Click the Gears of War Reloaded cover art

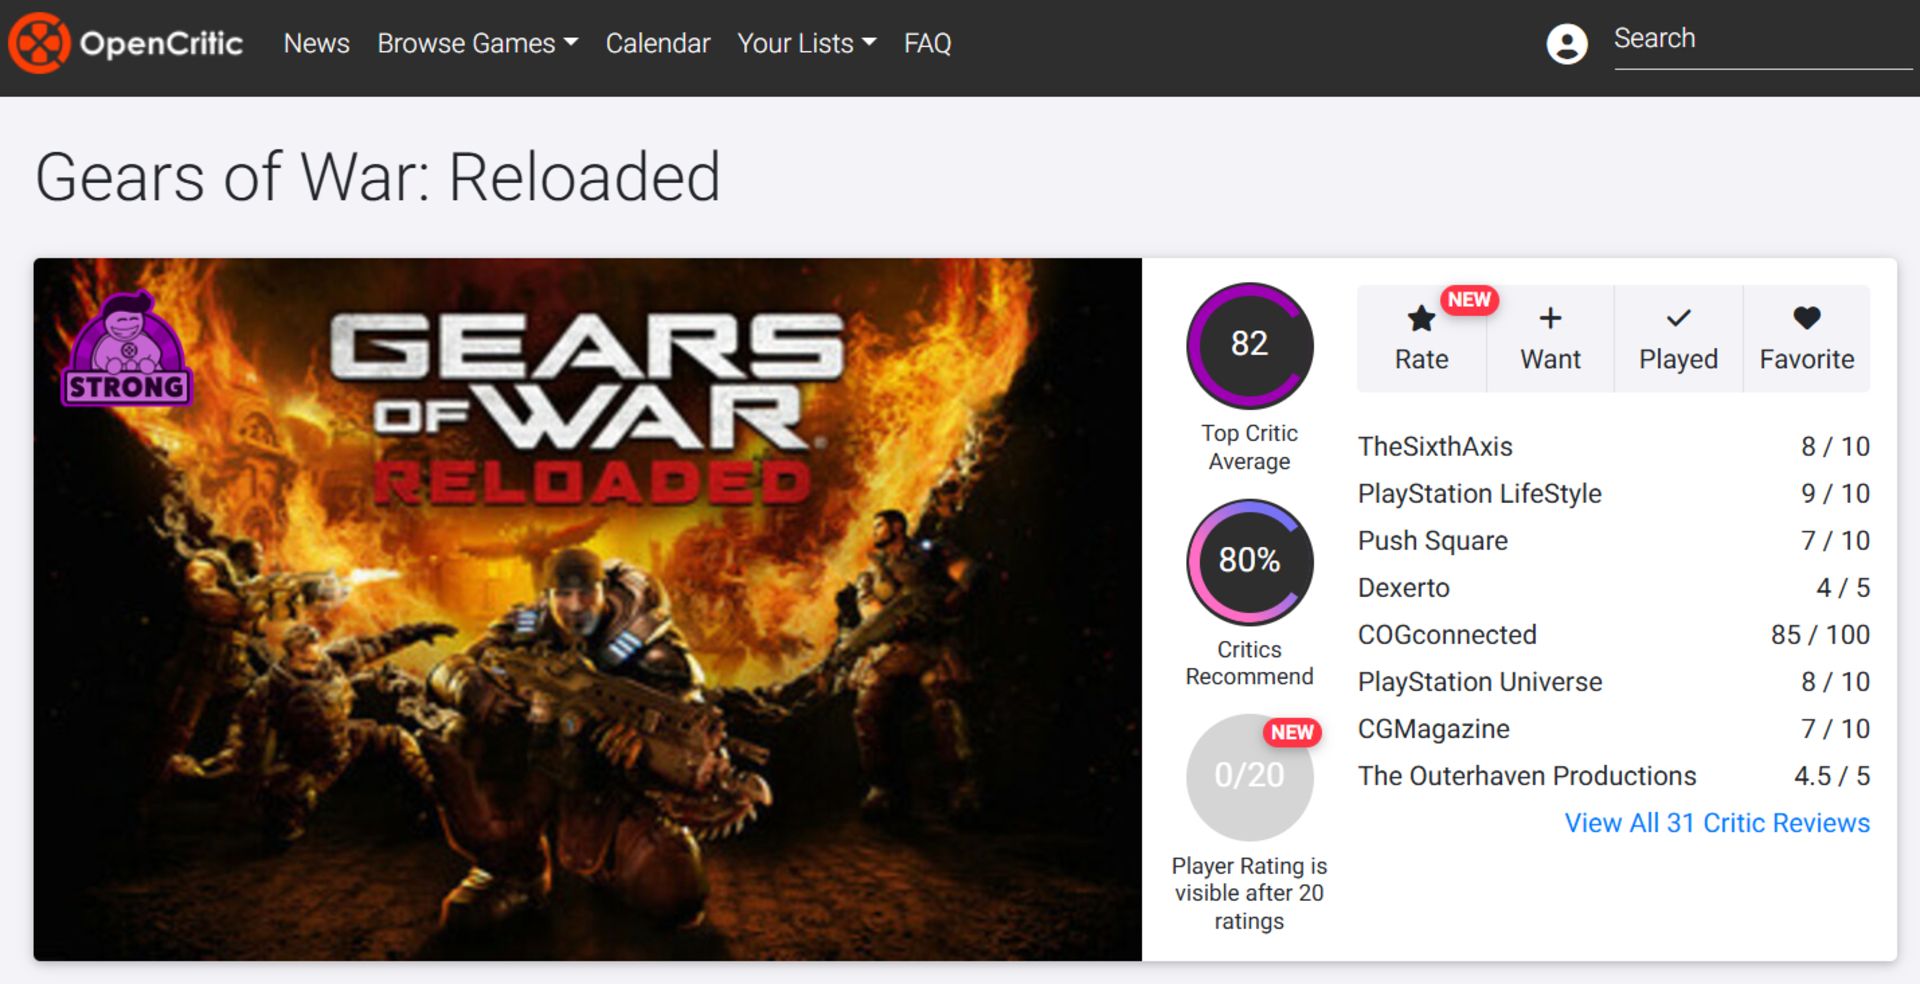[588, 609]
